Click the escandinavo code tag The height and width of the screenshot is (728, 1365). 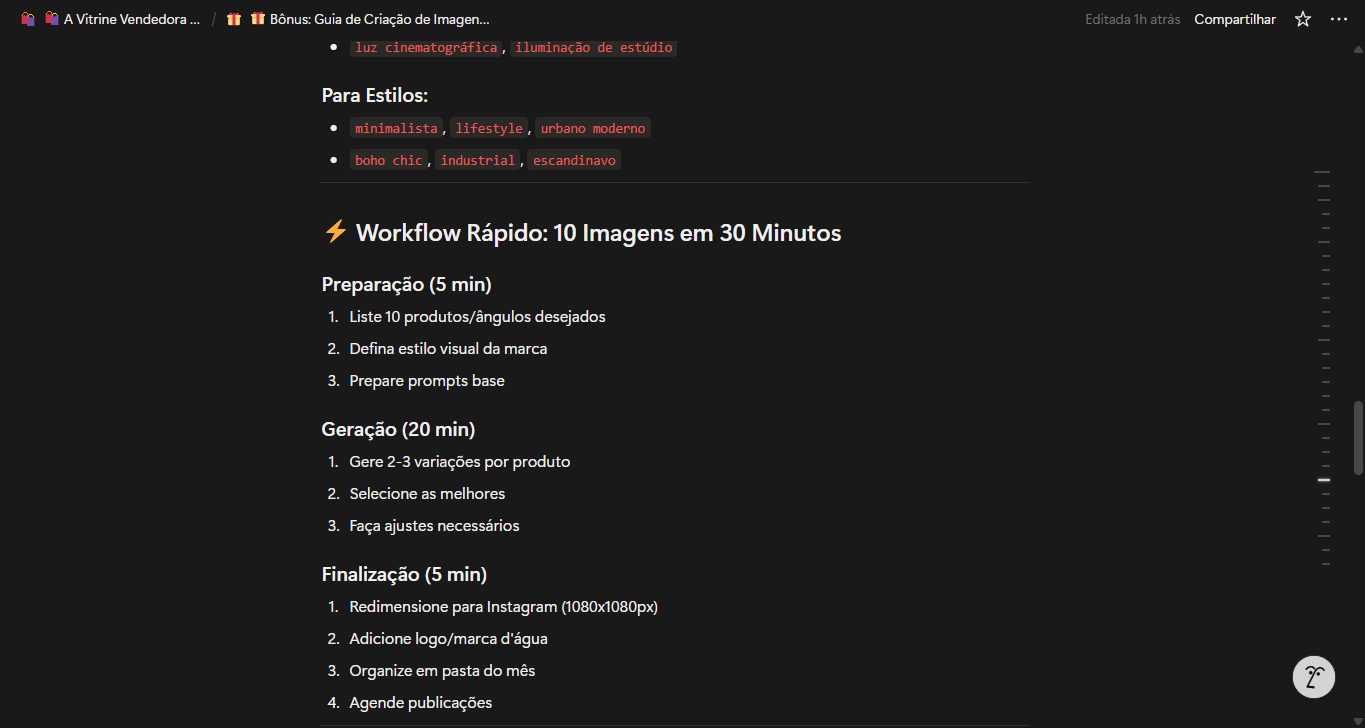[573, 159]
